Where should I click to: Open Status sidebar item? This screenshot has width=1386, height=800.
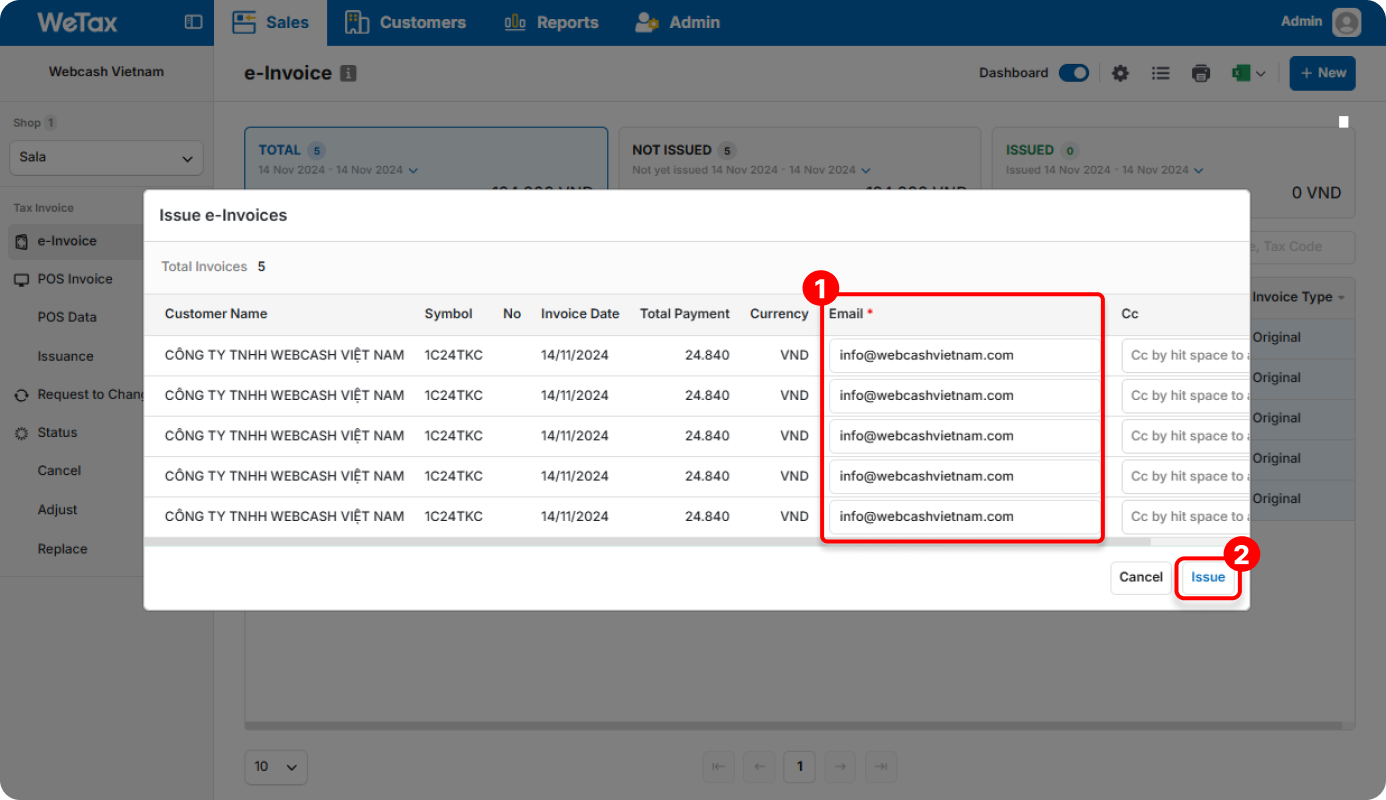(x=57, y=433)
